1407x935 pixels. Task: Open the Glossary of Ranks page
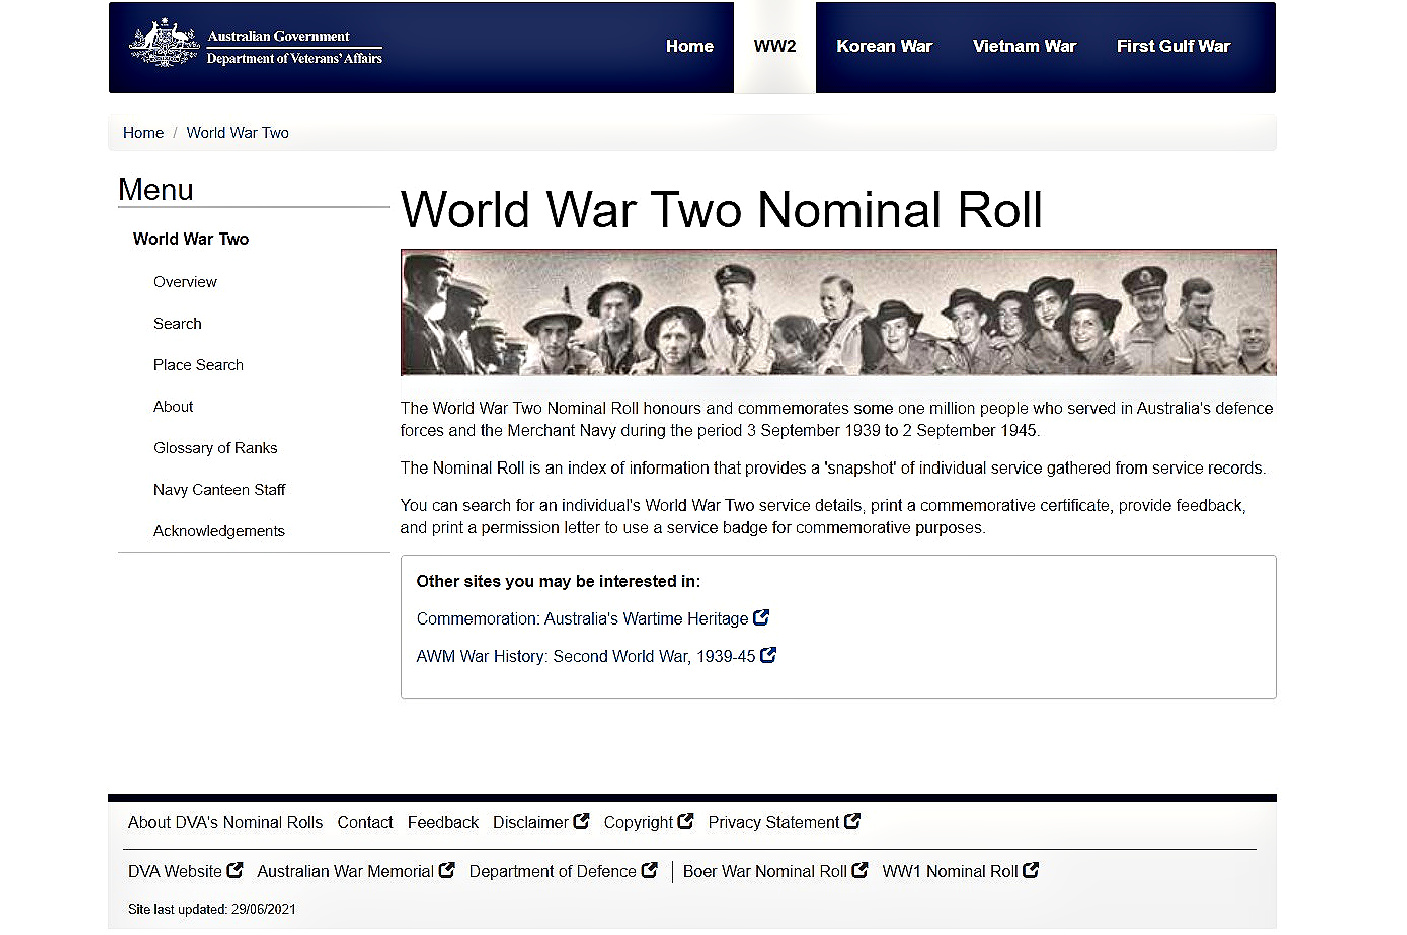(215, 447)
